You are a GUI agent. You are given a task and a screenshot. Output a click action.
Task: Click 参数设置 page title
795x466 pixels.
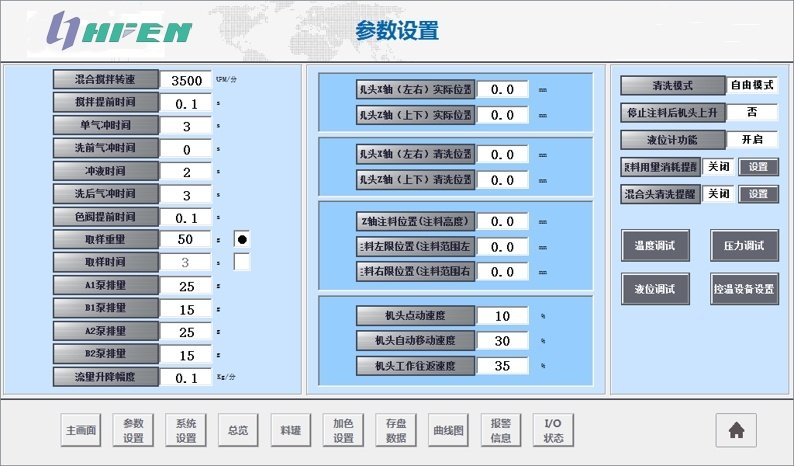pyautogui.click(x=397, y=30)
